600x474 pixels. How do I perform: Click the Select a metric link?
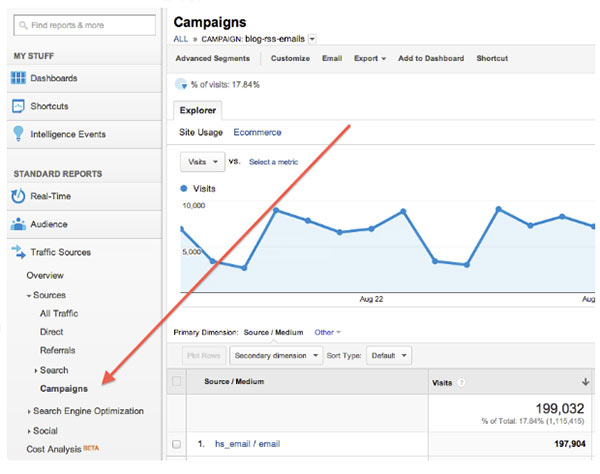(273, 162)
